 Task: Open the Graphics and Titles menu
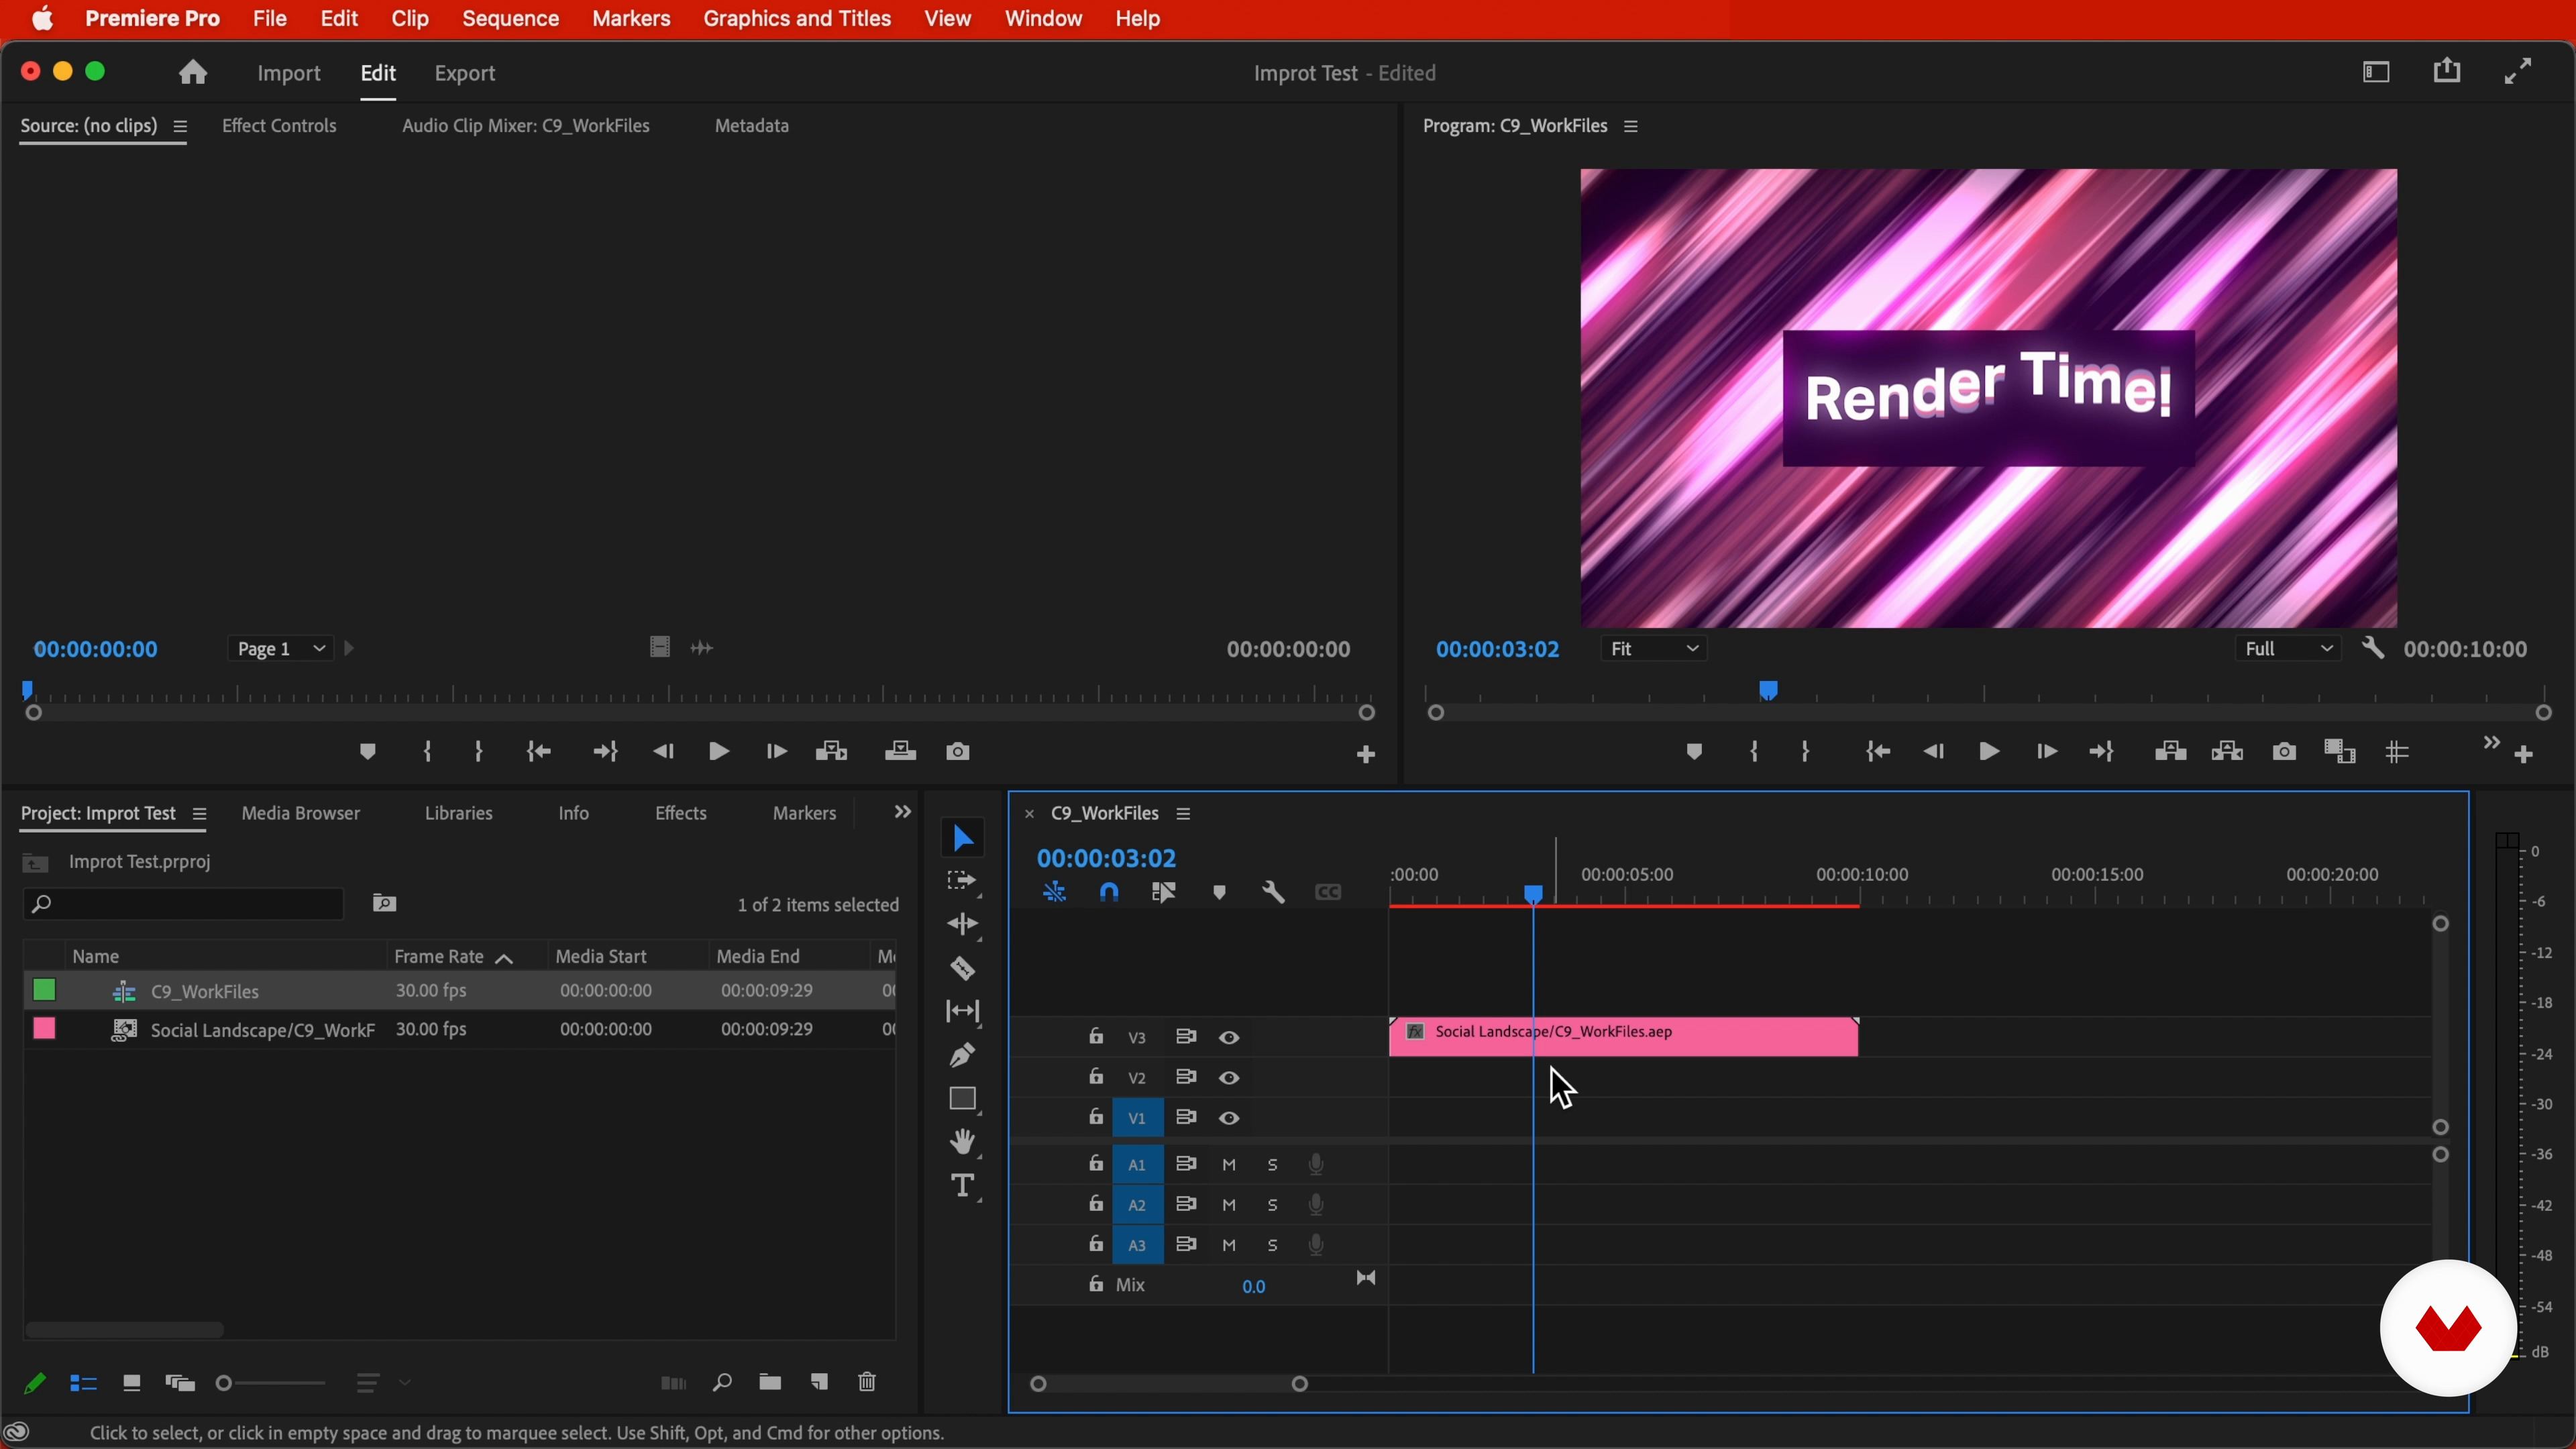tap(797, 19)
